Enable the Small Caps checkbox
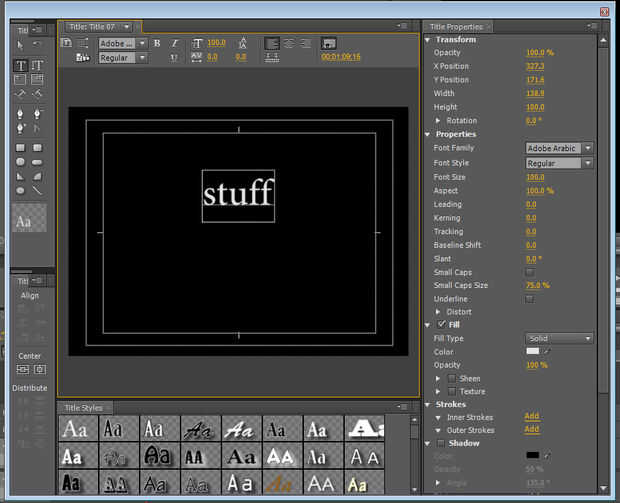 [530, 272]
